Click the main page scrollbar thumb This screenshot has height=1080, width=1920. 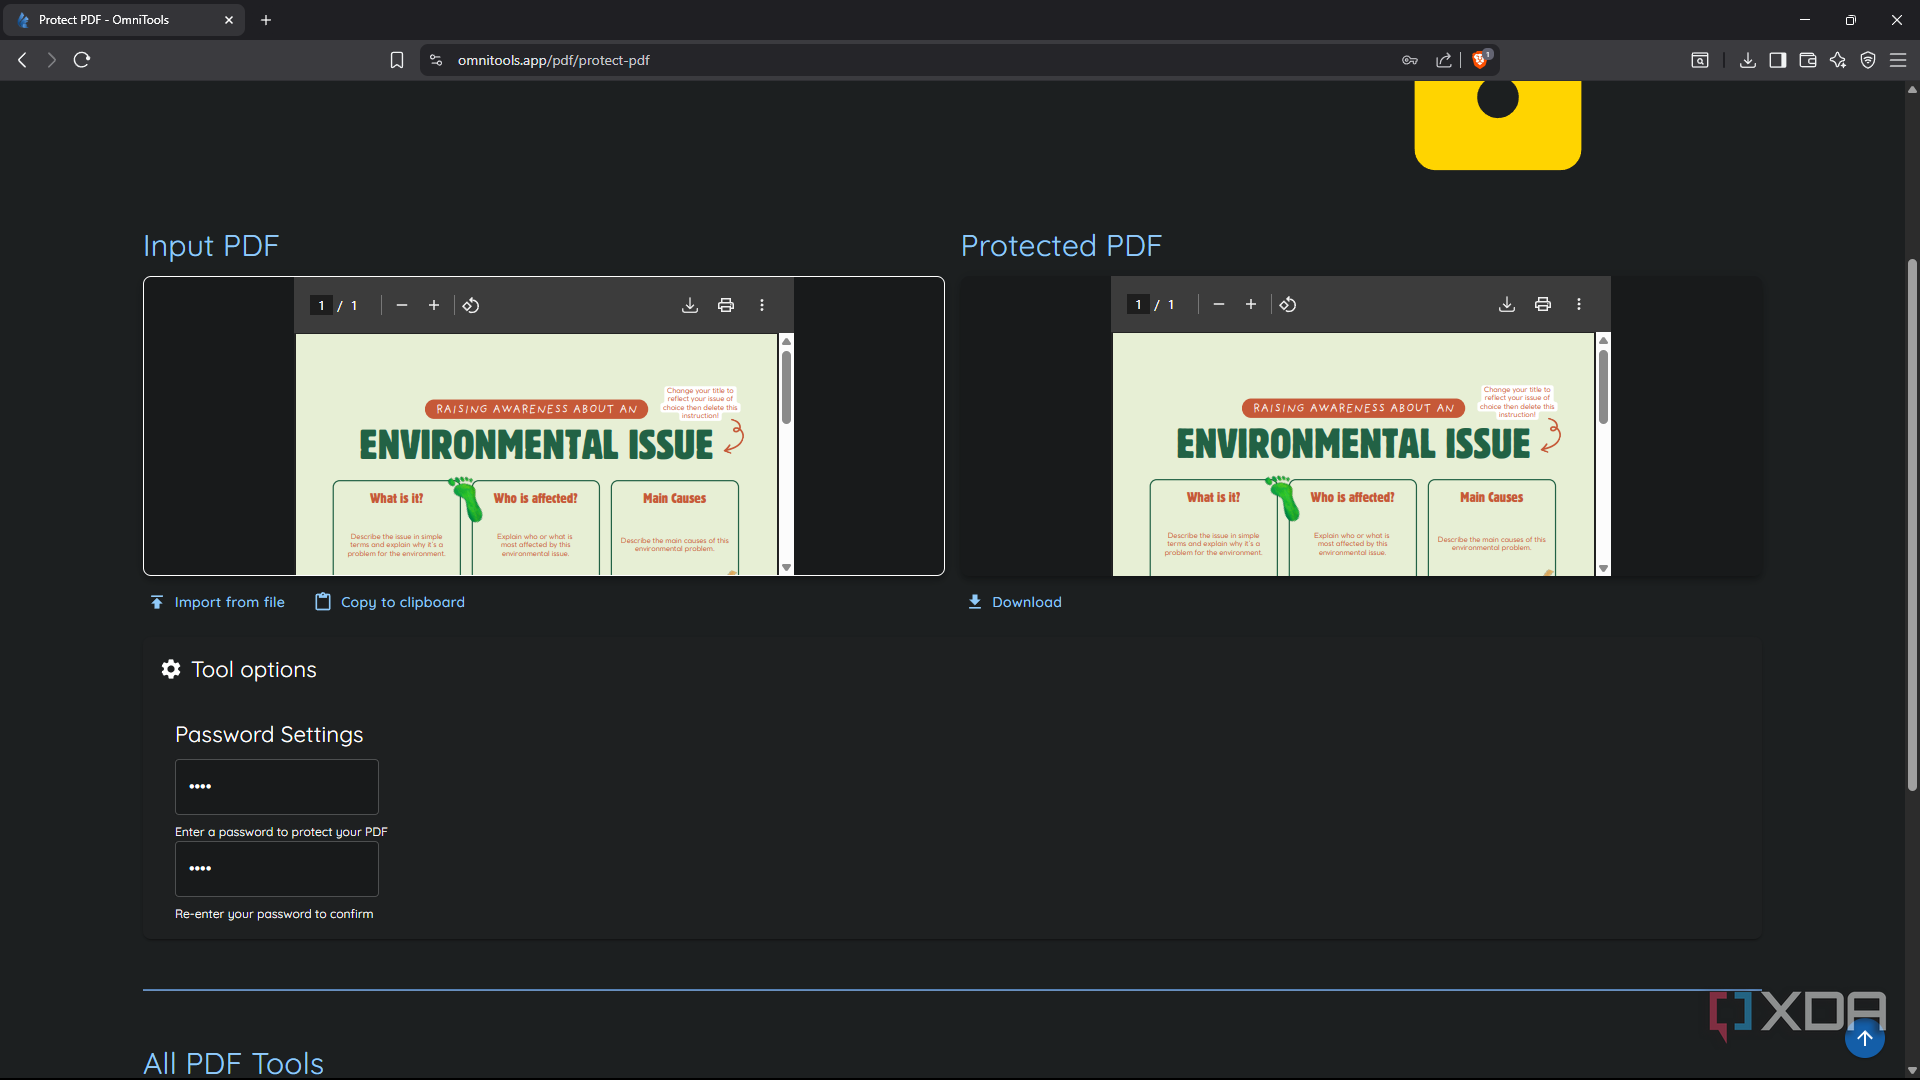(x=1912, y=525)
